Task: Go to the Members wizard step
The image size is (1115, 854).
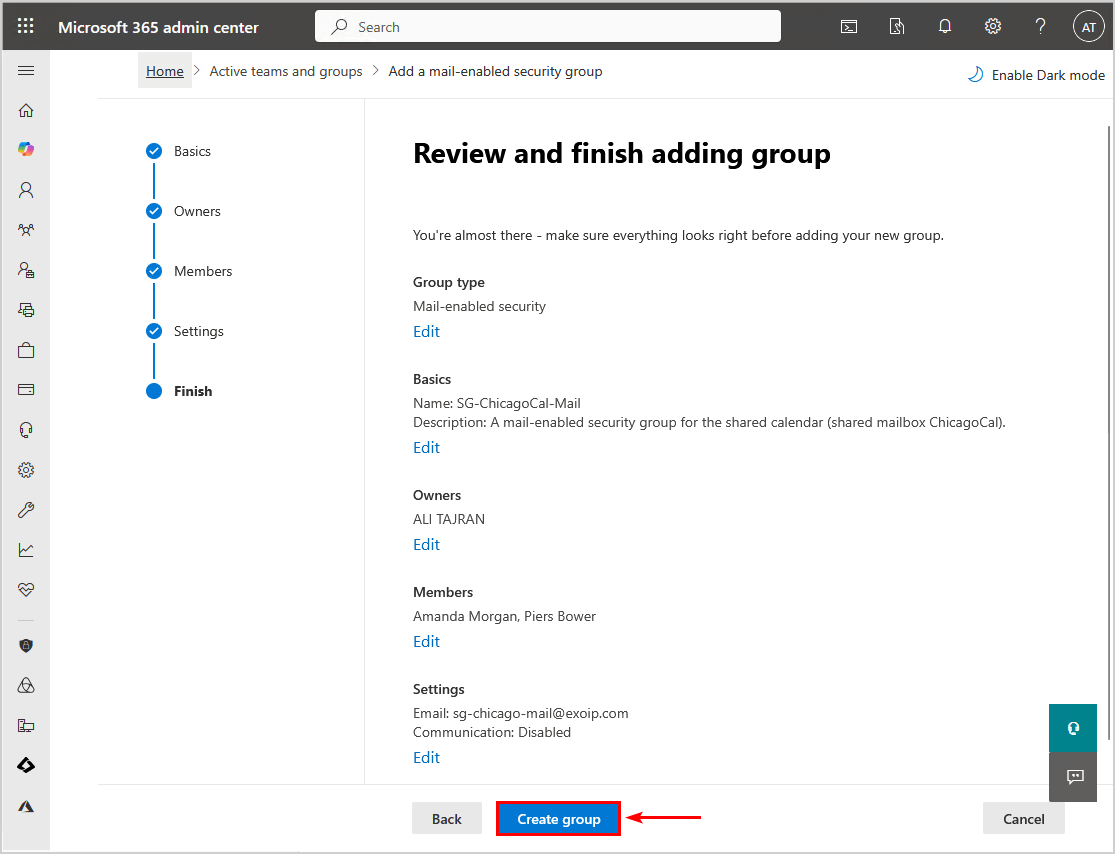Action: pos(202,271)
